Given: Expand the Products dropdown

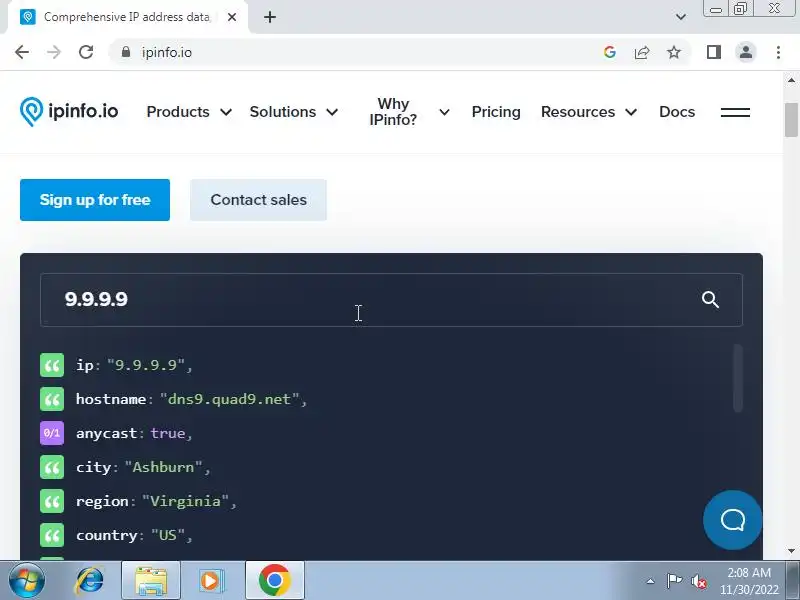Looking at the screenshot, I should pos(189,112).
